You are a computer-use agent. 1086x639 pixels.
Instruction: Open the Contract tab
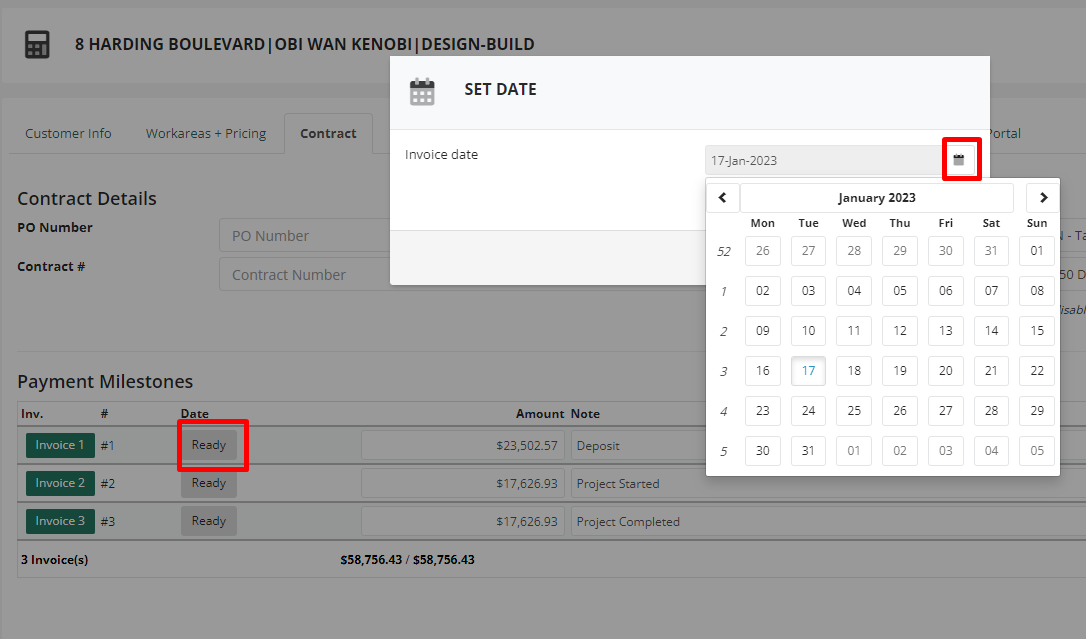point(328,133)
